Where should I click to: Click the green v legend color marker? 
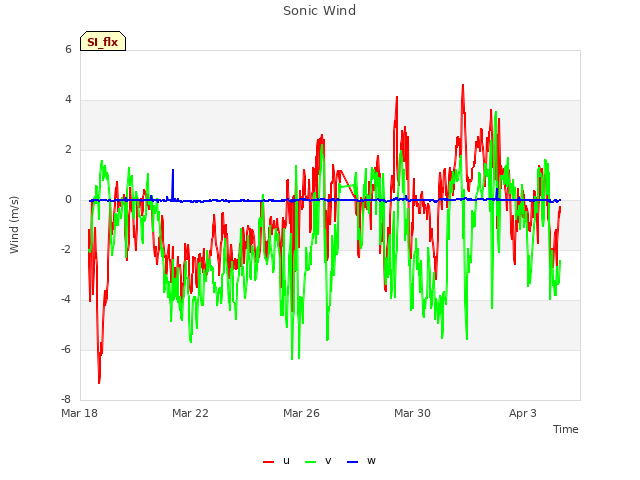click(x=310, y=462)
